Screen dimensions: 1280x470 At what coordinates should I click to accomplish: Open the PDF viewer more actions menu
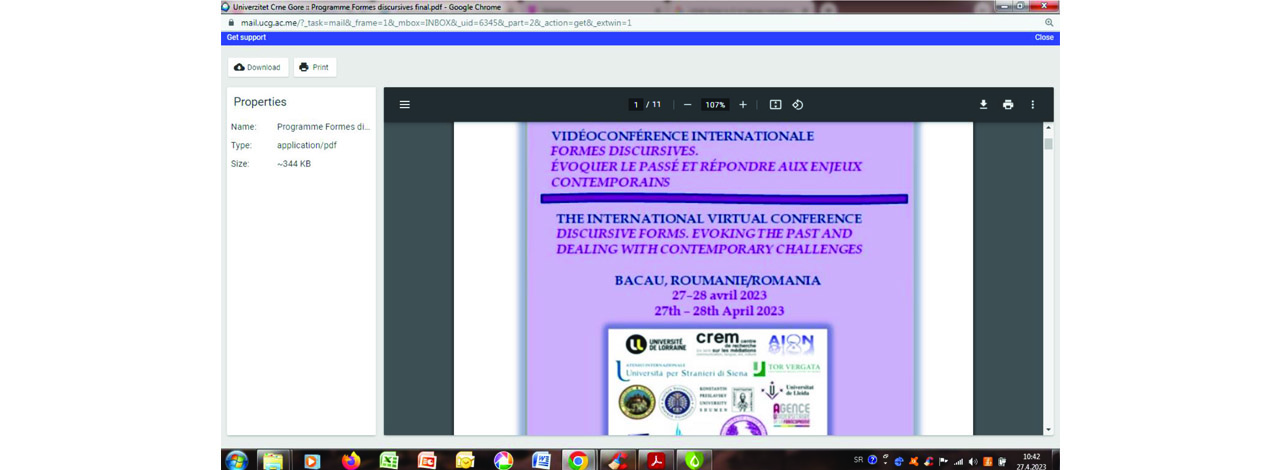1033,105
